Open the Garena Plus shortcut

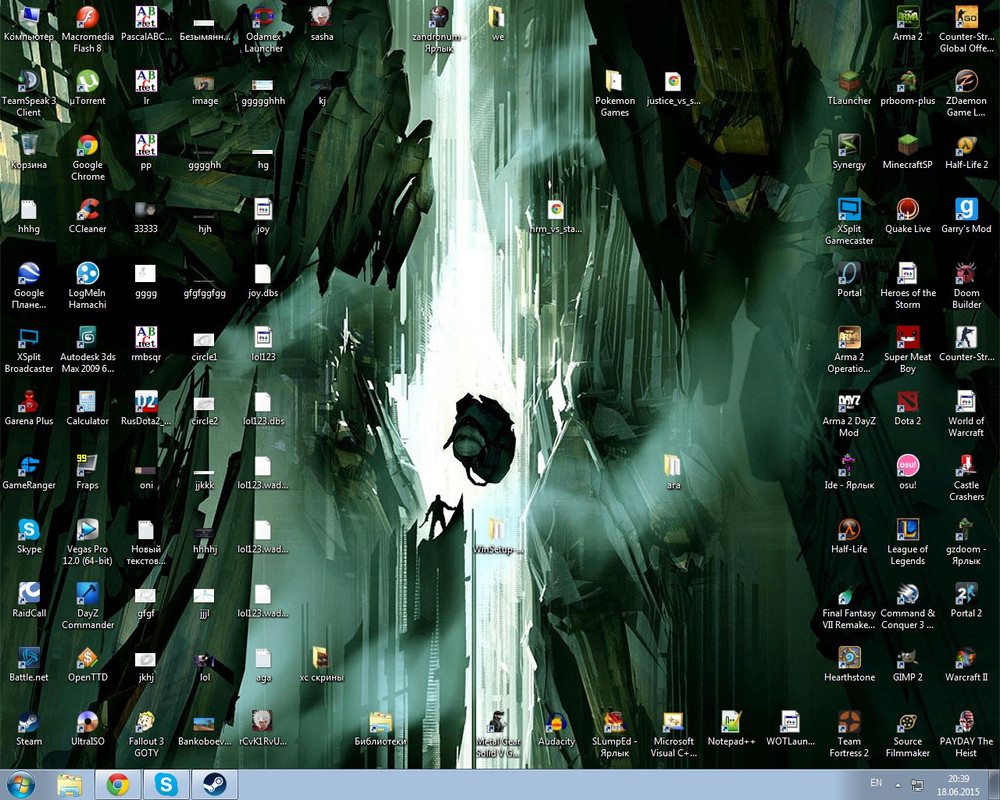coord(29,408)
